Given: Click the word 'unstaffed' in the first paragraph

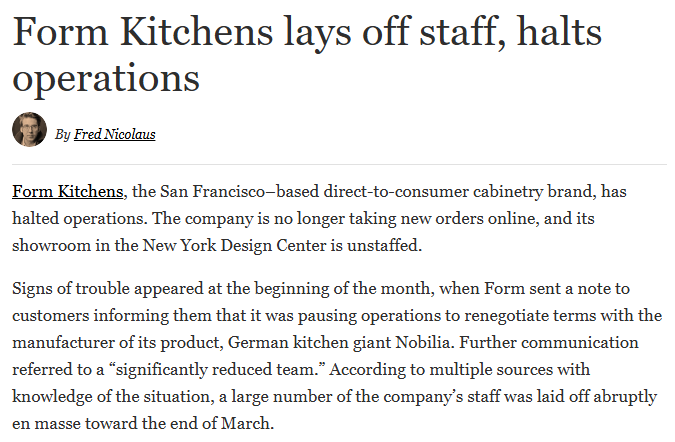Looking at the screenshot, I should coord(382,245).
